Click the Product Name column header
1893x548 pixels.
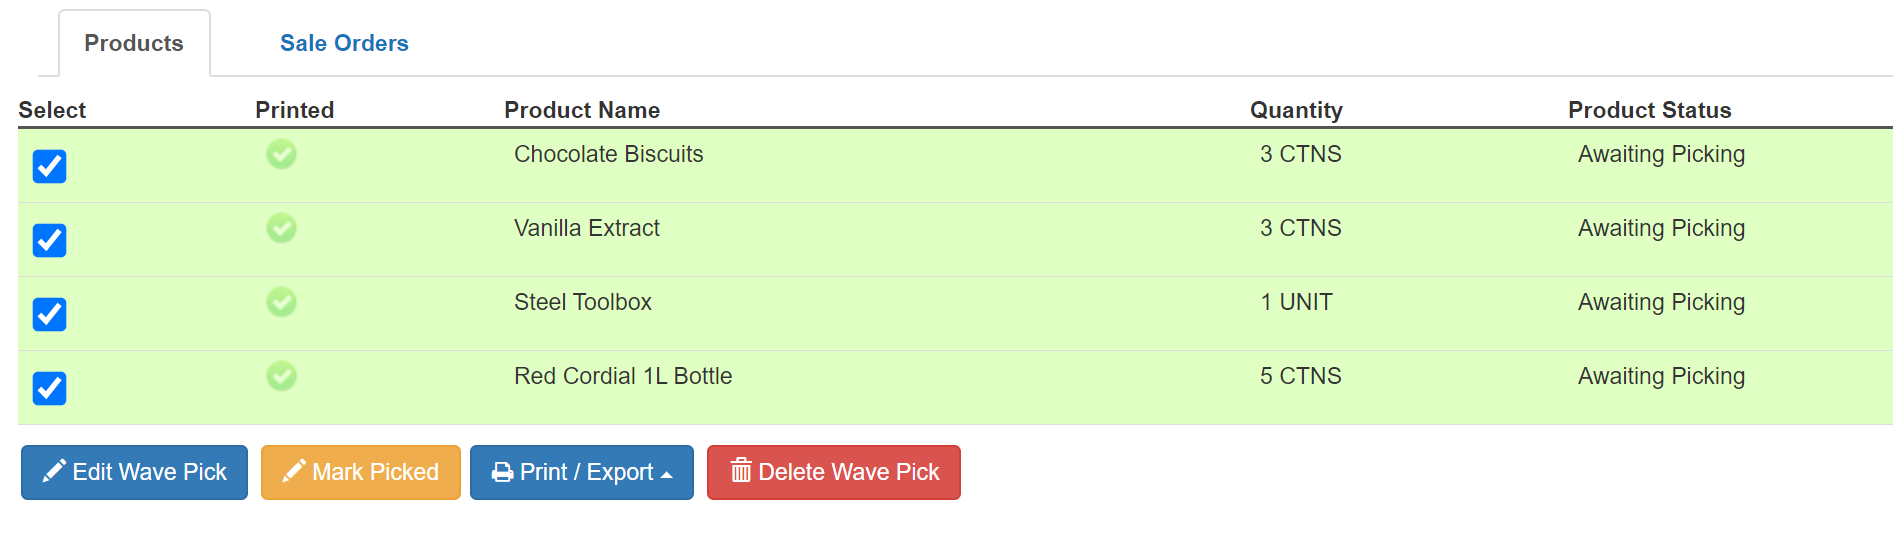(582, 110)
